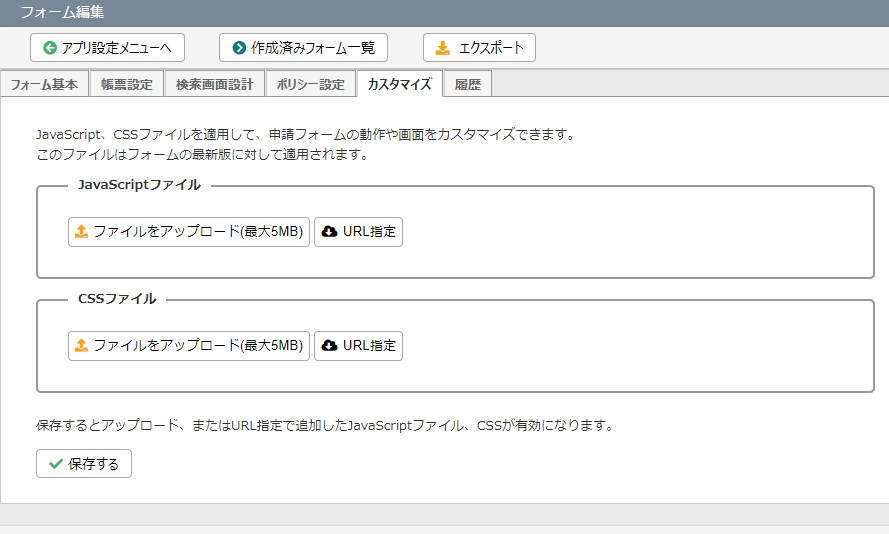Specify URL for CSSファイル
The width and height of the screenshot is (889, 534).
point(358,346)
